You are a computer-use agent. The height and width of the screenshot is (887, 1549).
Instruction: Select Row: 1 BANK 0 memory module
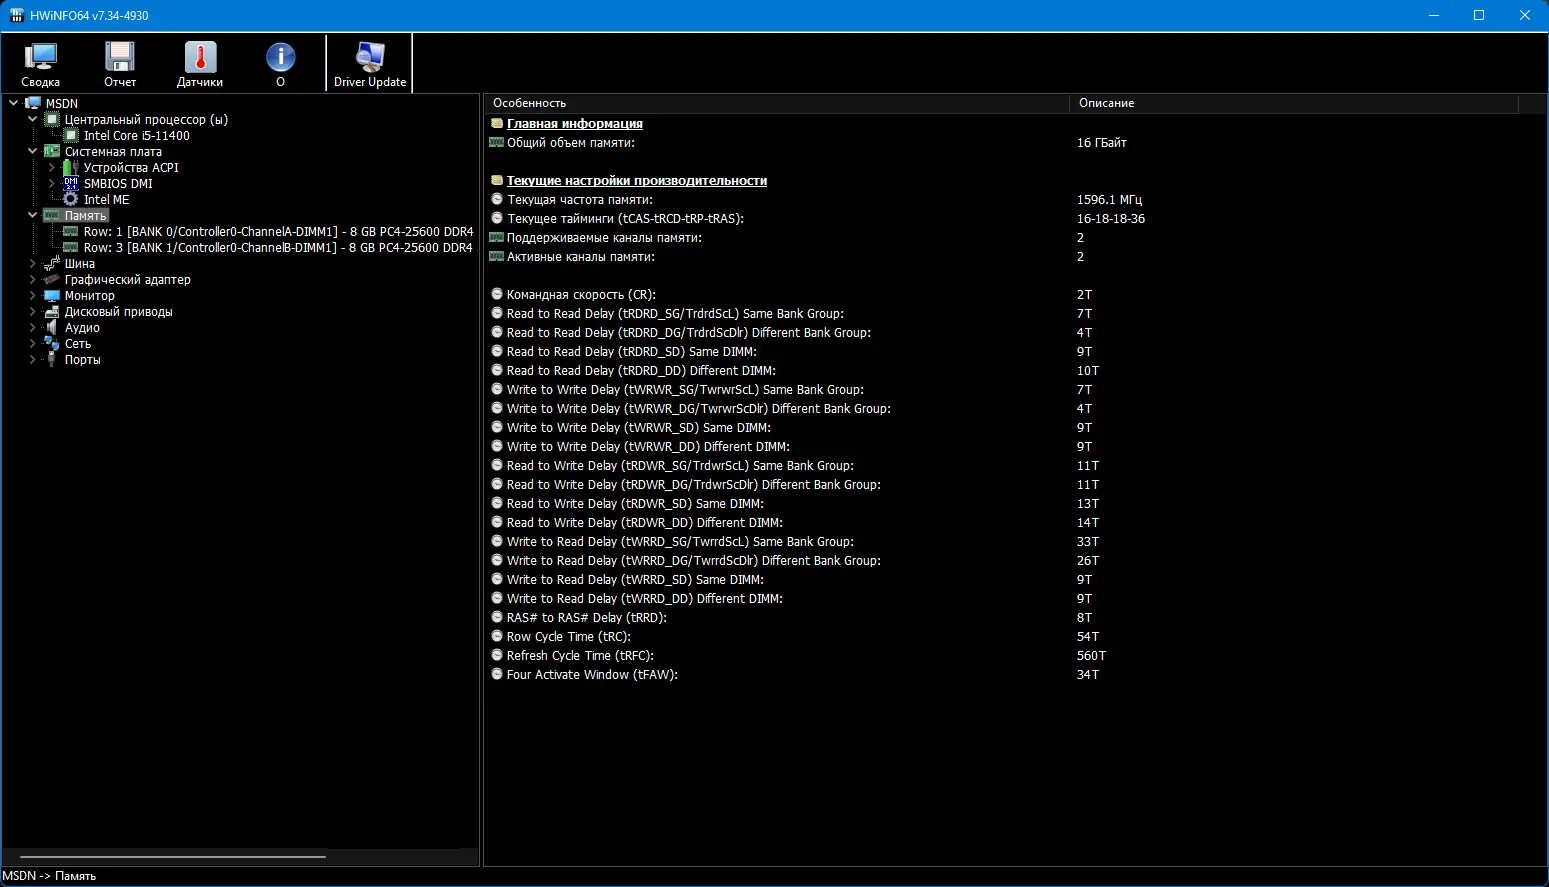click(x=278, y=231)
